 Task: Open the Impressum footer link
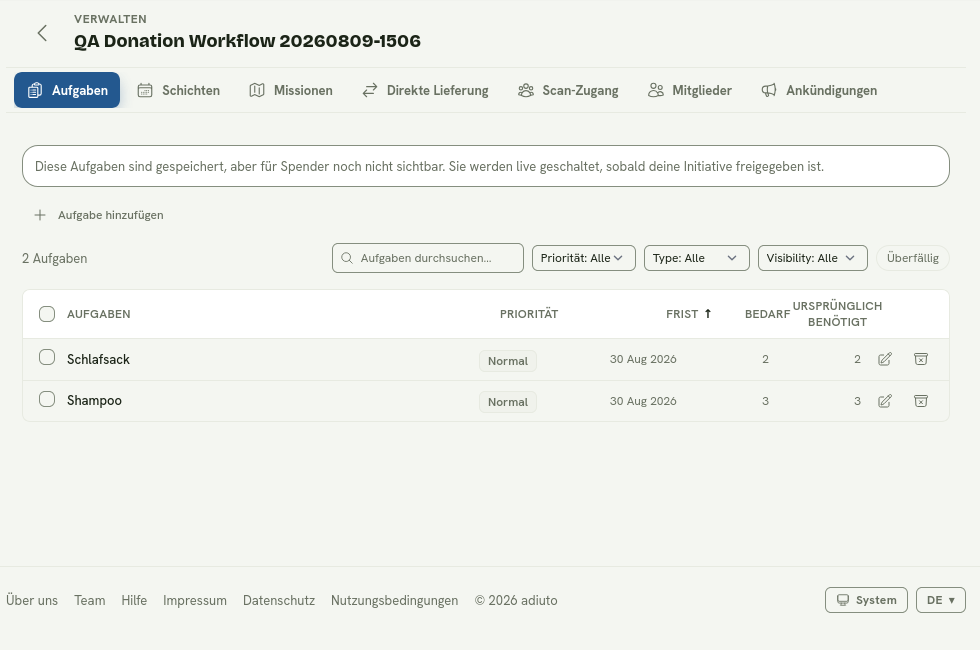pos(194,600)
